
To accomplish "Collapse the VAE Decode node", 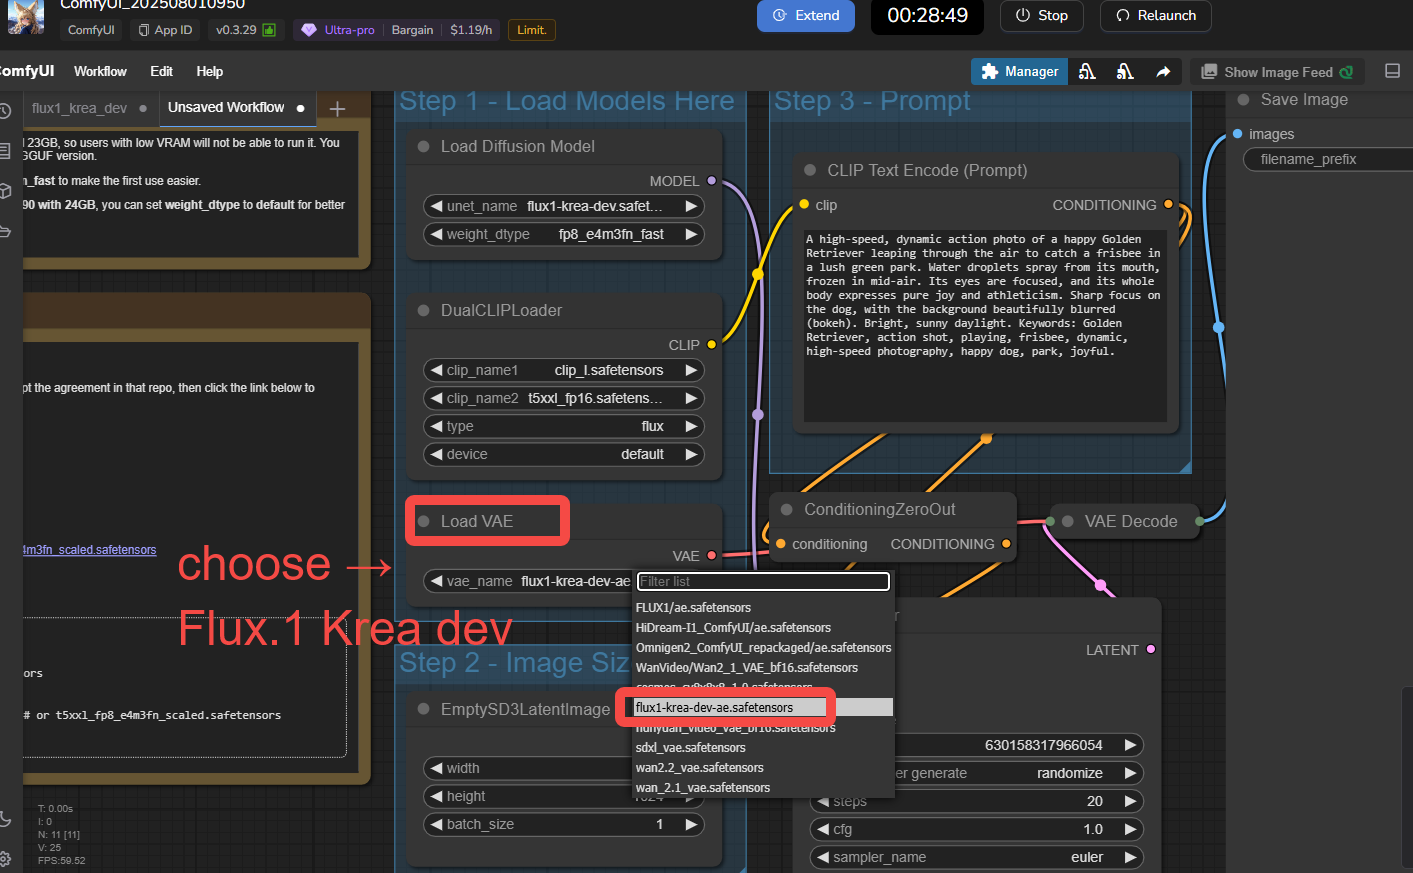I will point(1067,521).
